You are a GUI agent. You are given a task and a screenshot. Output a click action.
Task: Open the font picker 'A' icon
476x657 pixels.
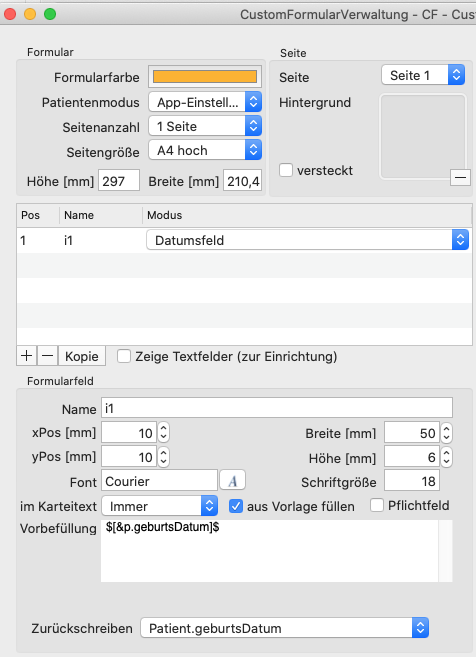(x=233, y=480)
